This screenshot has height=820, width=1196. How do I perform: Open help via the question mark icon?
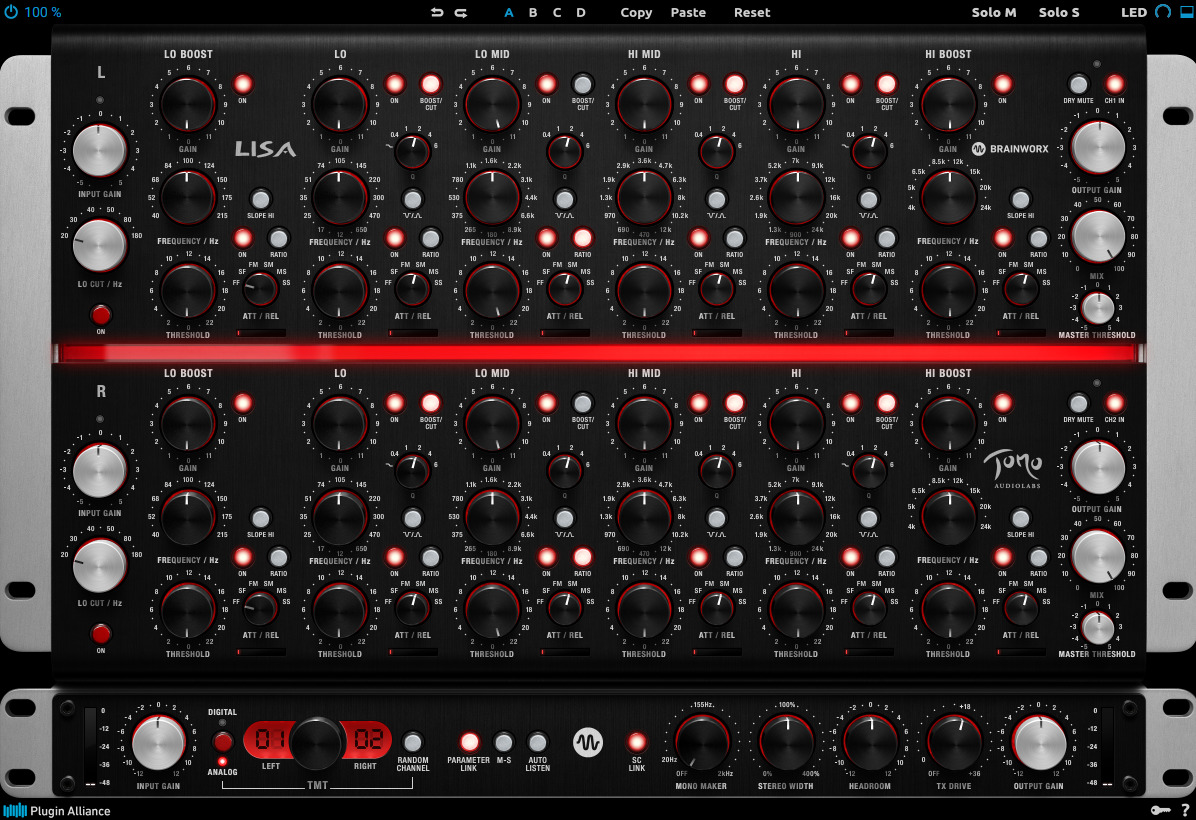[1184, 810]
